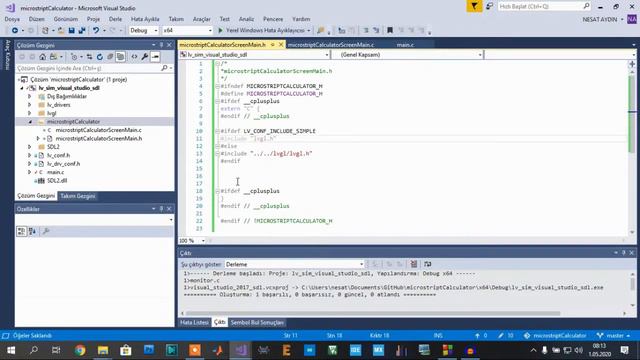Click Yerel Windows Hata Ayıklayıcısı button label
Screen dimensions: 640x360
[265, 31]
